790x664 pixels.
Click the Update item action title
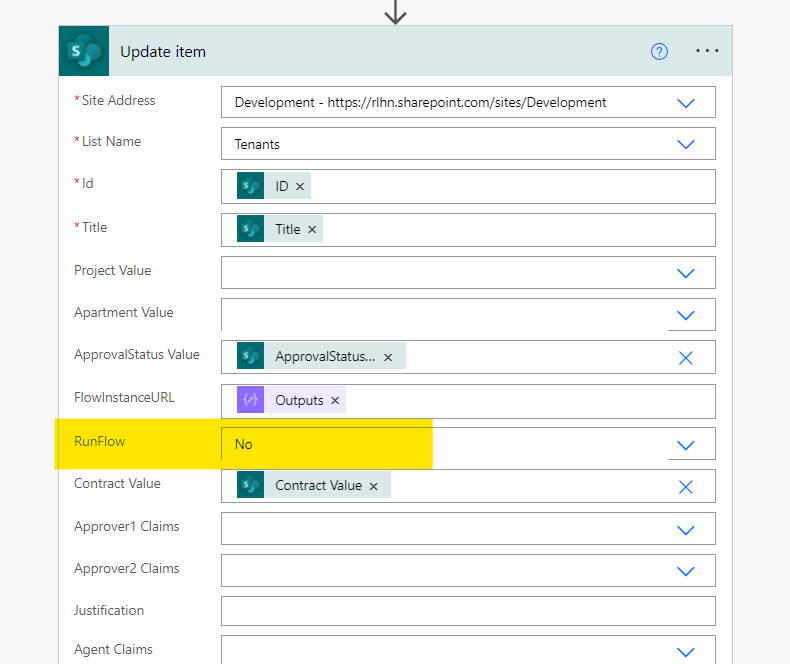163,52
